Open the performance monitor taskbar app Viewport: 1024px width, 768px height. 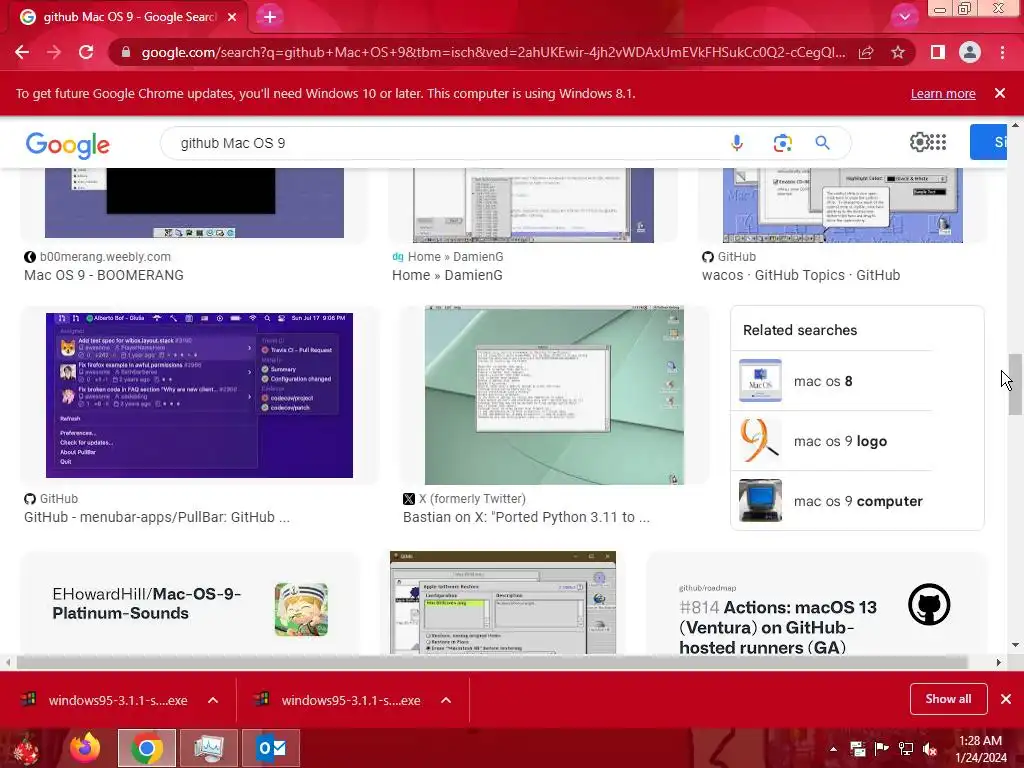pyautogui.click(x=208, y=748)
